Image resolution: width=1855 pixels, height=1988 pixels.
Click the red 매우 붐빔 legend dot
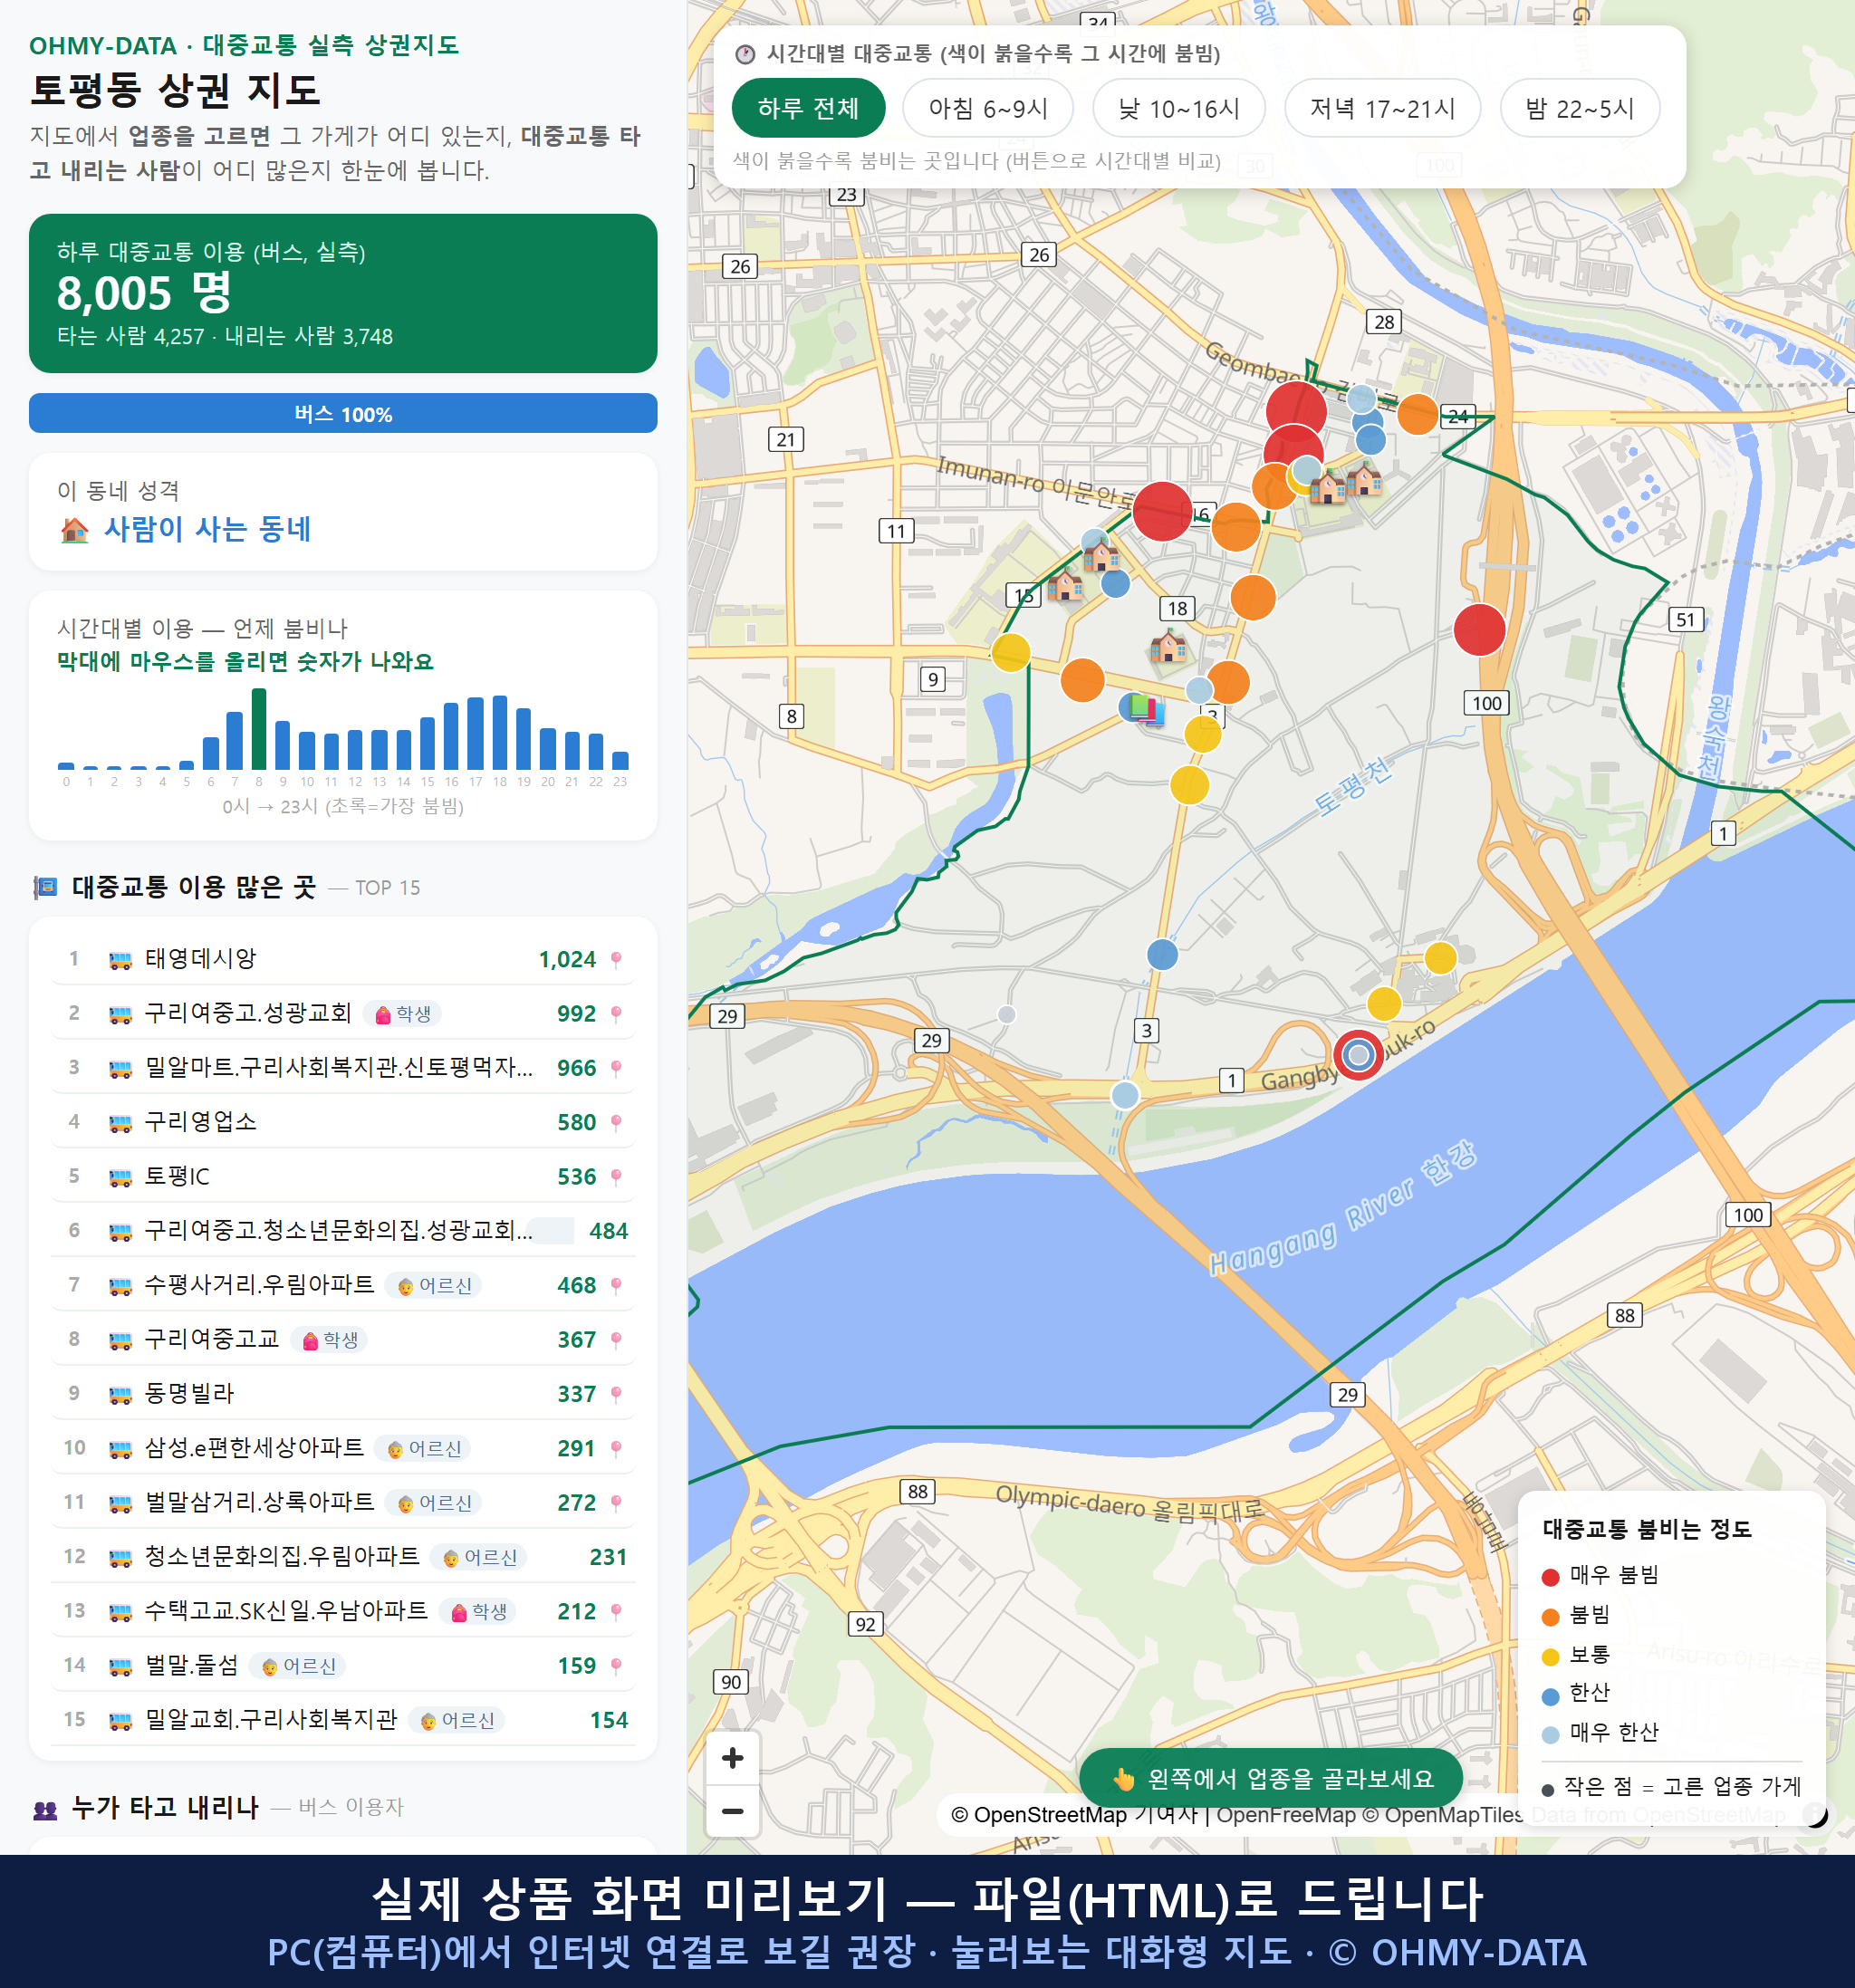[1550, 1577]
